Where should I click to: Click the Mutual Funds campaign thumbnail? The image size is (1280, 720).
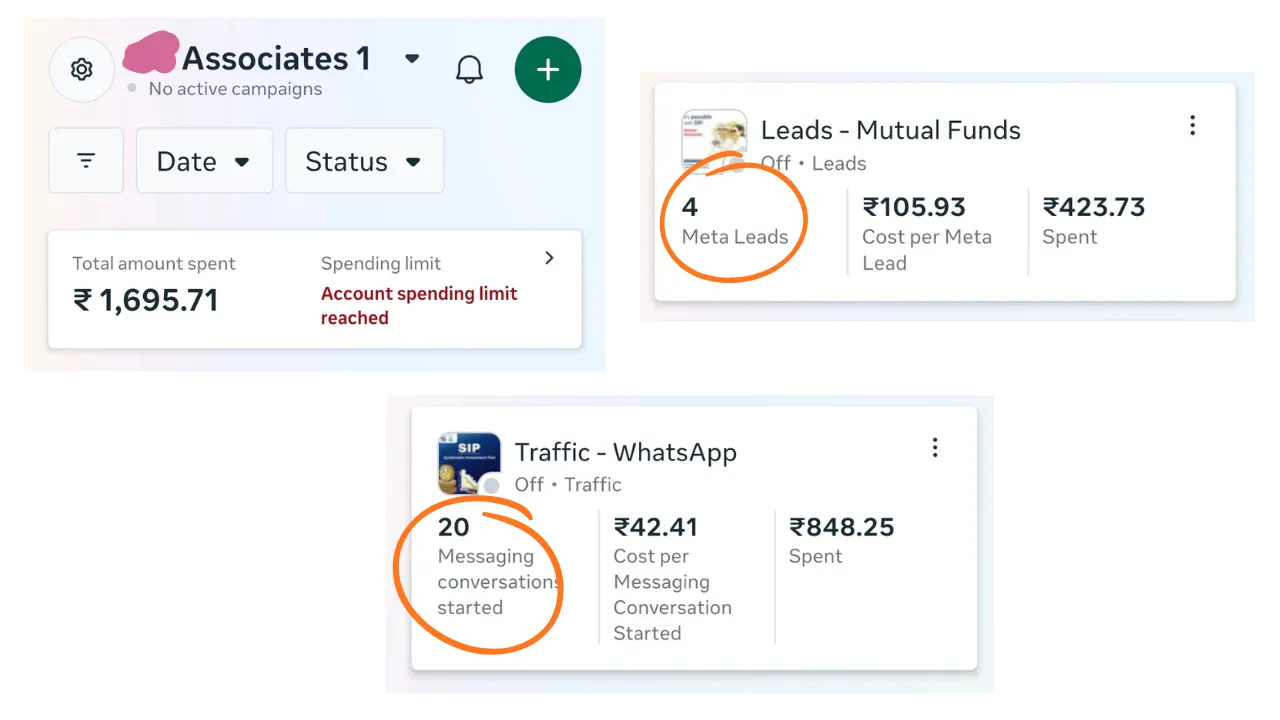[x=713, y=140]
